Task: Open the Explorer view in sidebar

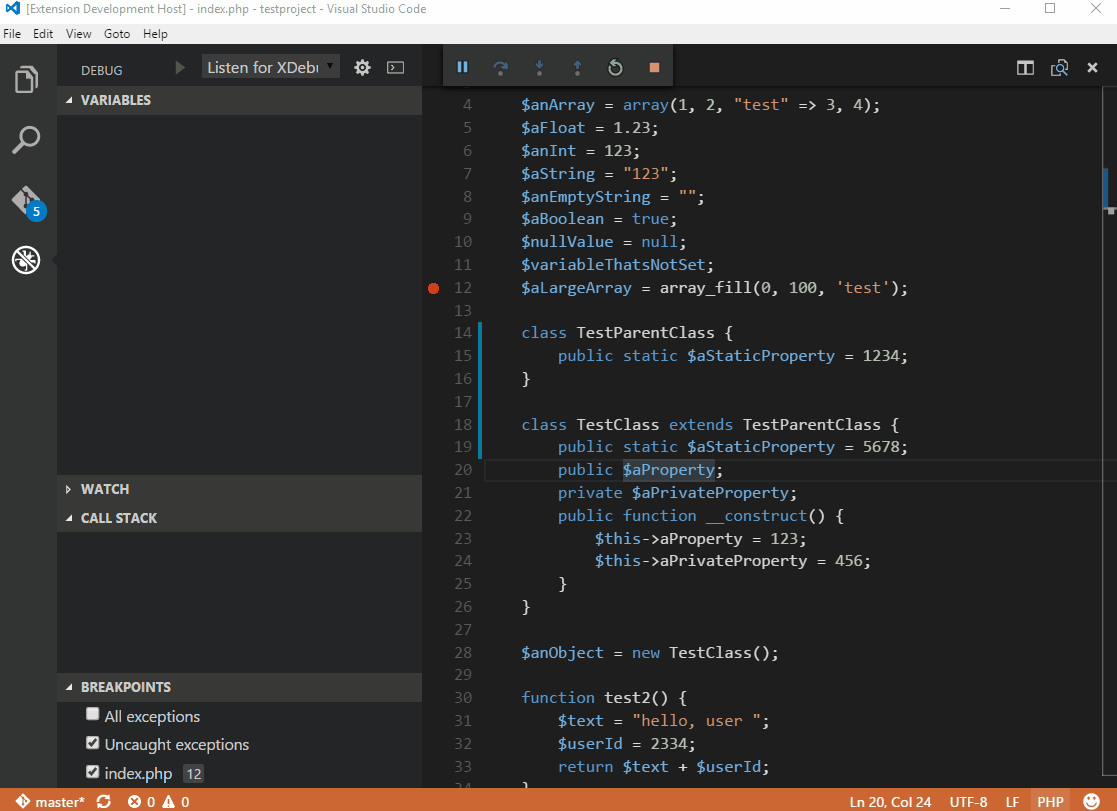Action: [26, 79]
